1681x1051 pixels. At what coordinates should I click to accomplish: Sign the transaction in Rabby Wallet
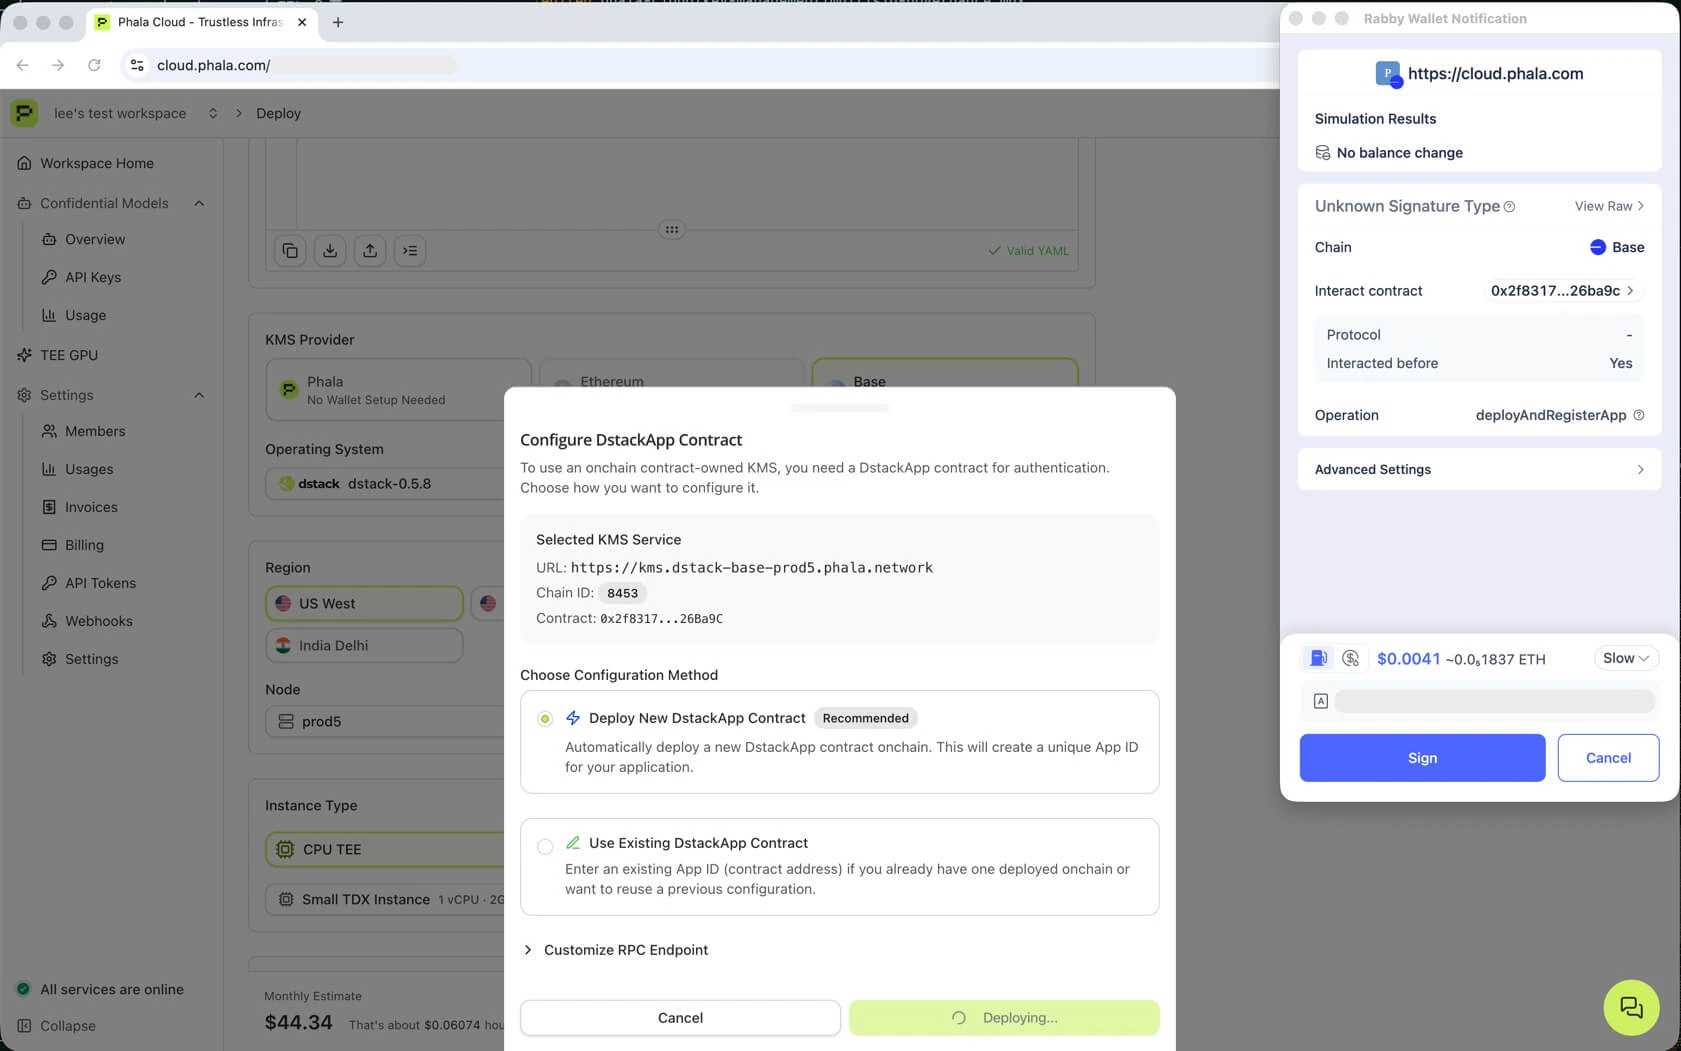[x=1421, y=757]
